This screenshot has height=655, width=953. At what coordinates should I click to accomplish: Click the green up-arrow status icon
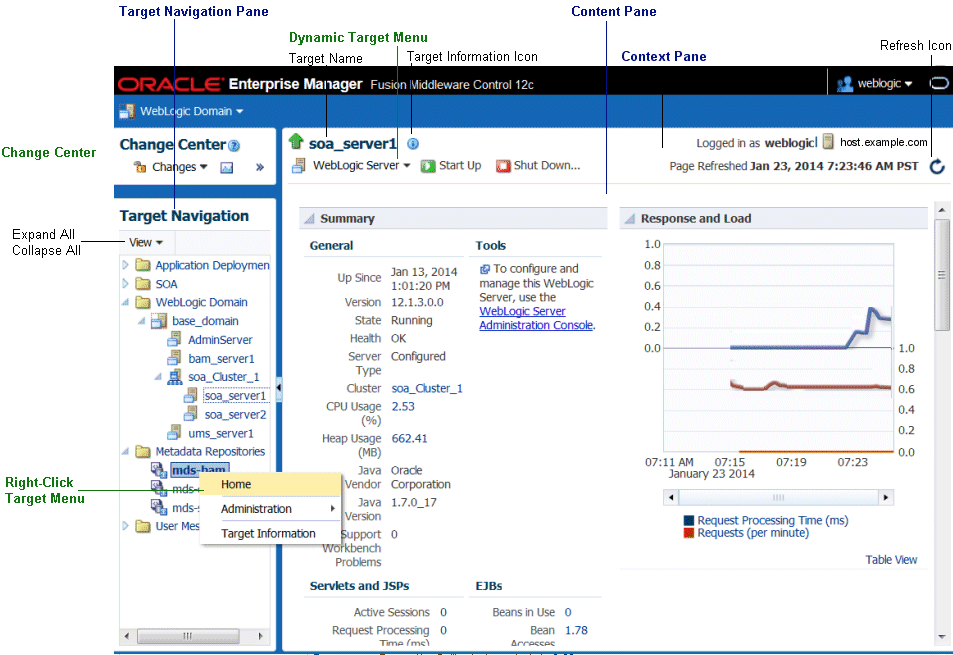(296, 142)
